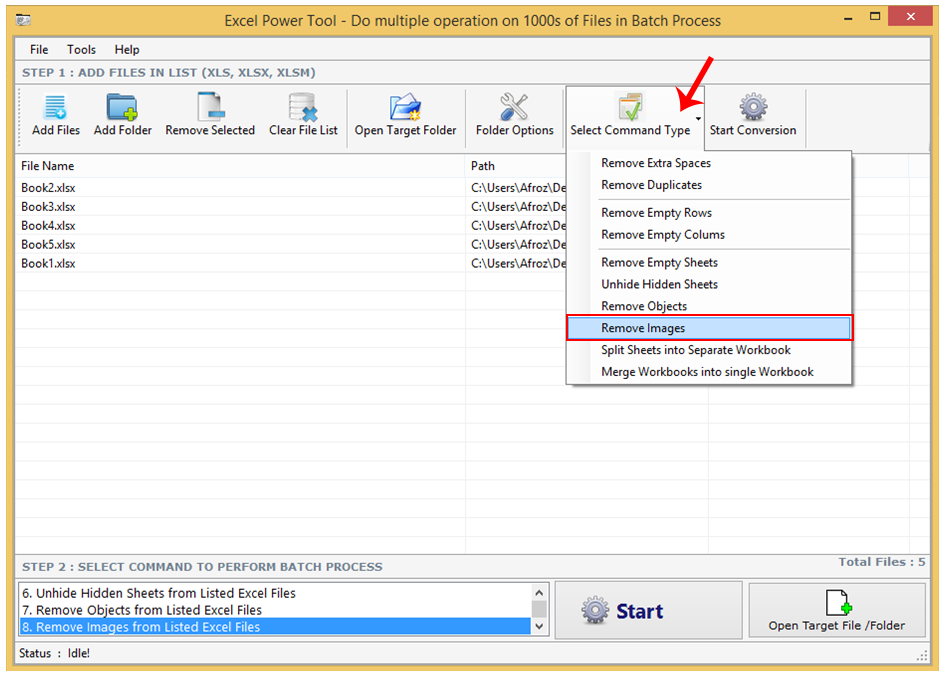Select '7. Remove Objects from Listed Excel Files'
Viewport: 946px width, 677px height.
click(275, 610)
